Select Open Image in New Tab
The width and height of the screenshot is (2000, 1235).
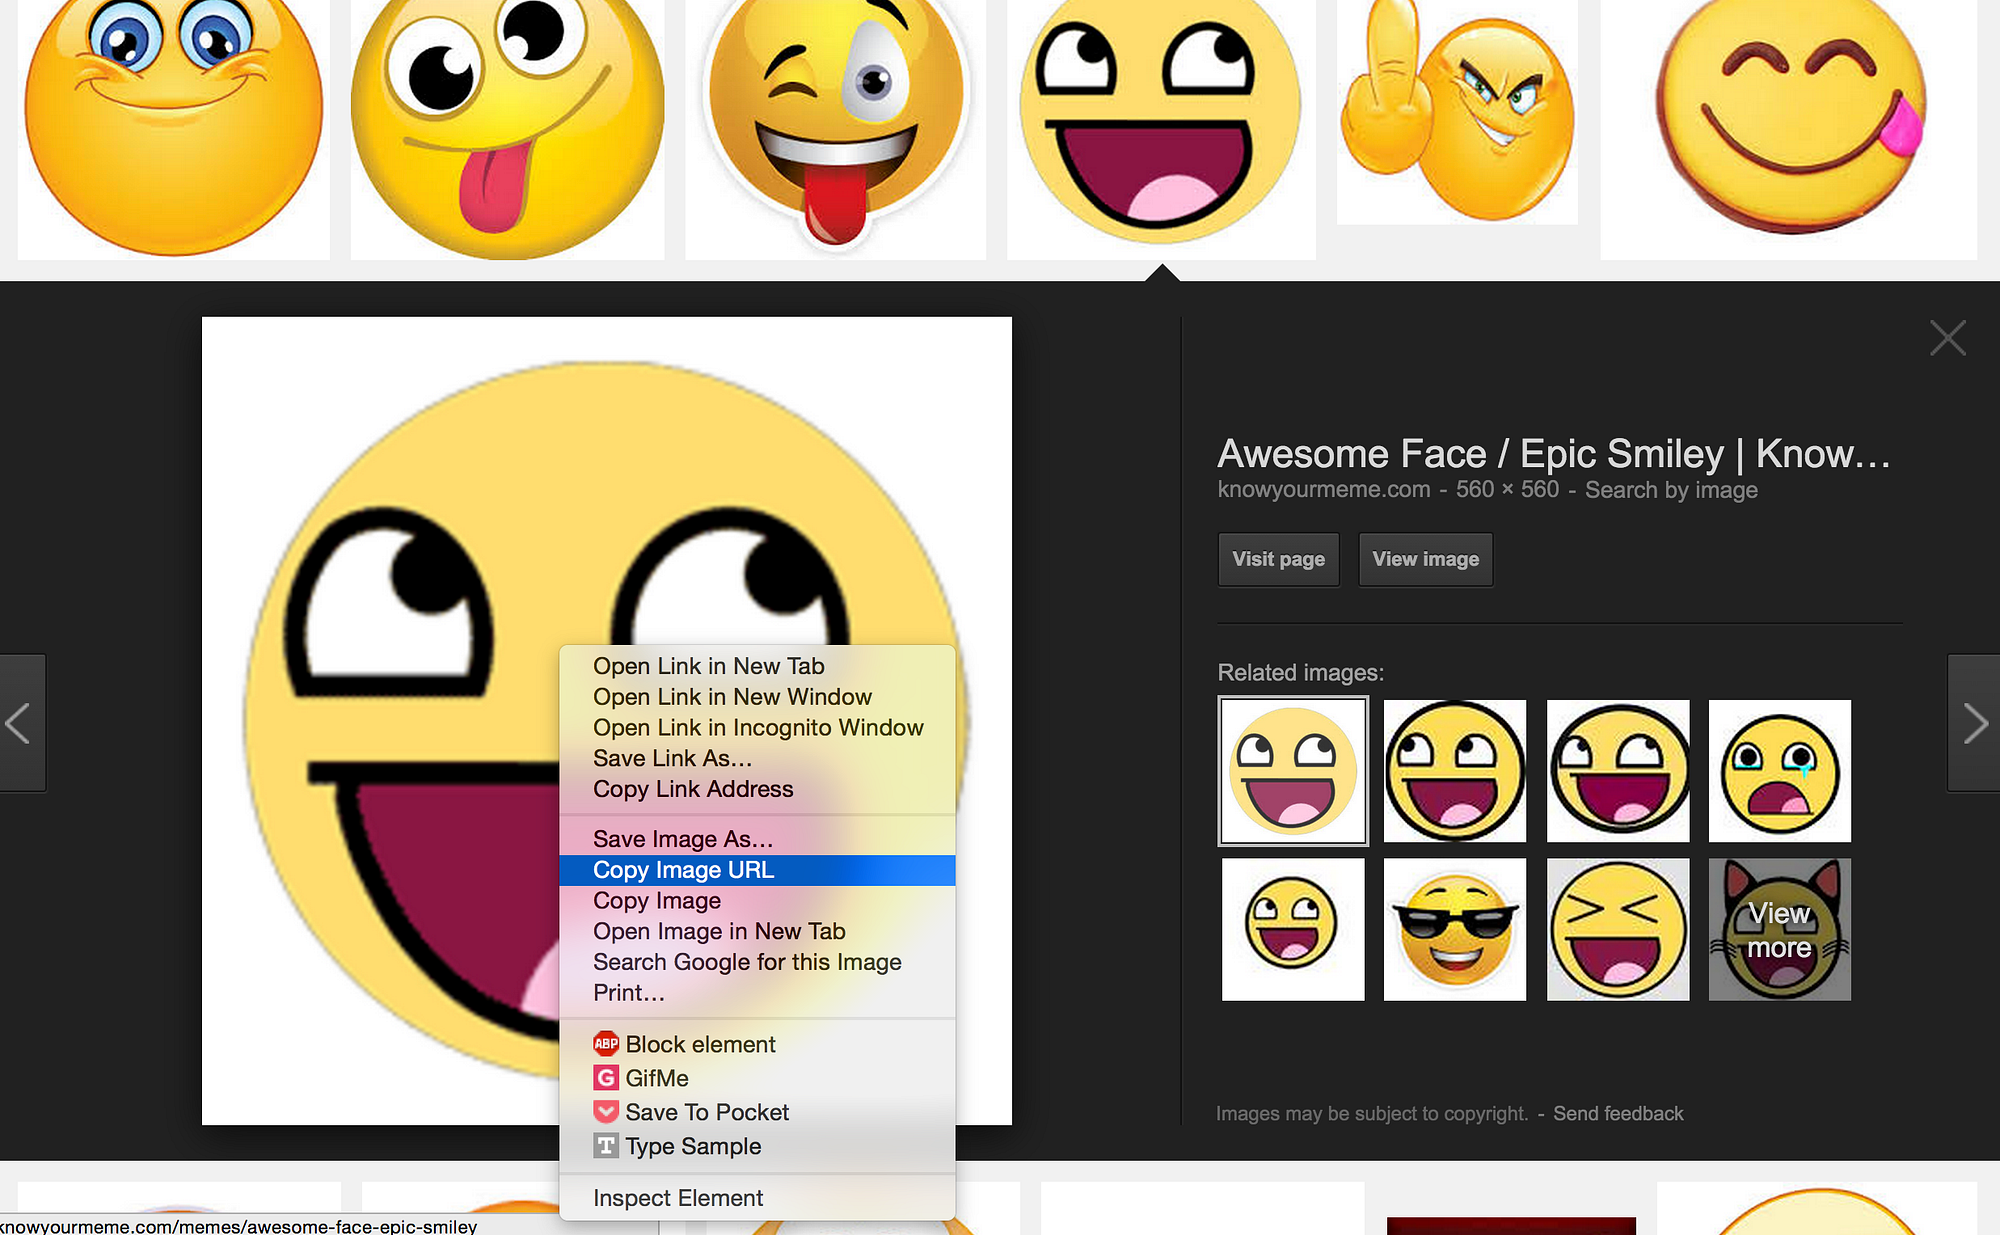[719, 931]
